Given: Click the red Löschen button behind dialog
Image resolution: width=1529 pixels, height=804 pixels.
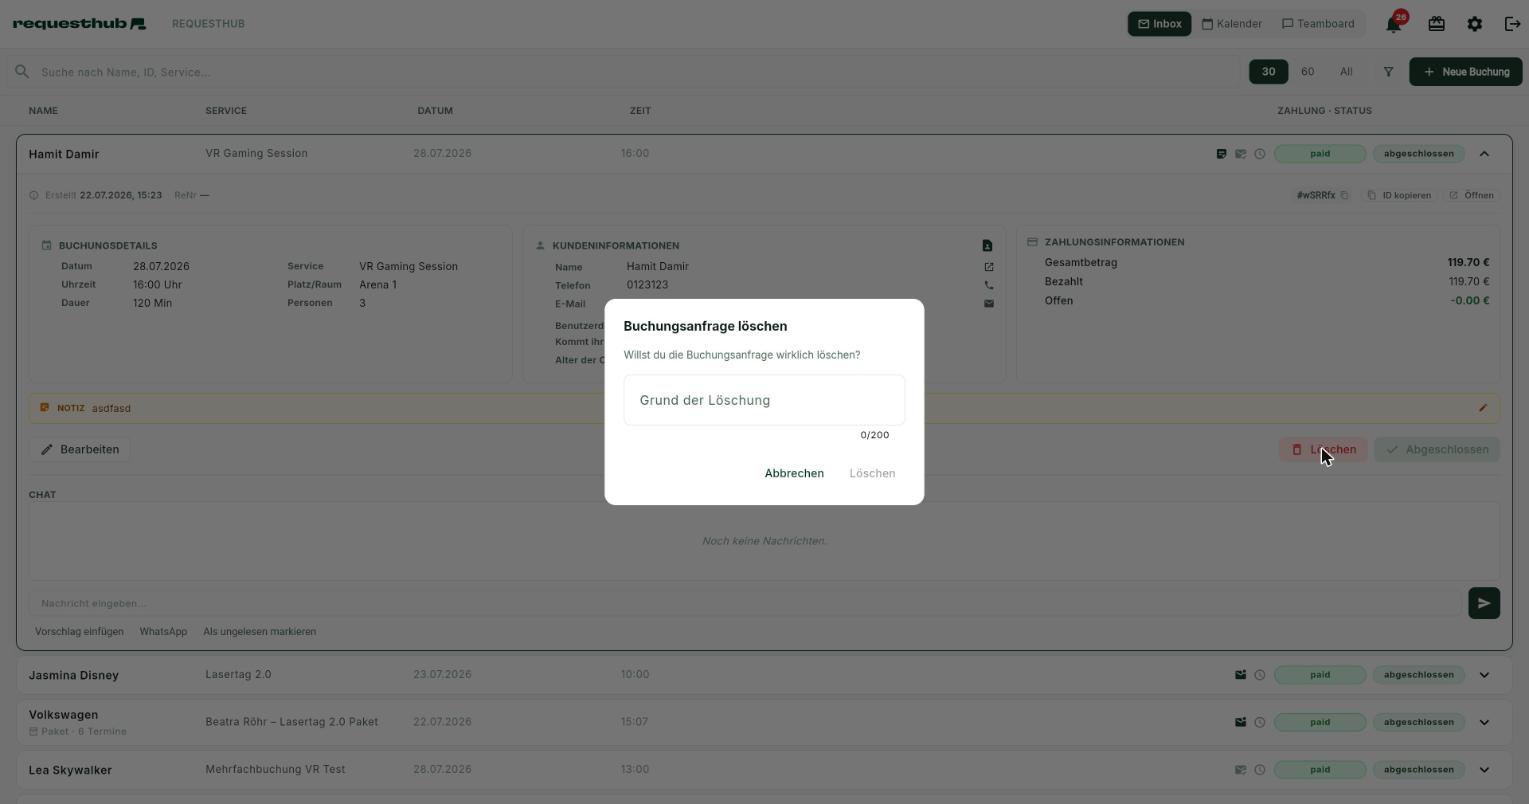Looking at the screenshot, I should click(1323, 449).
